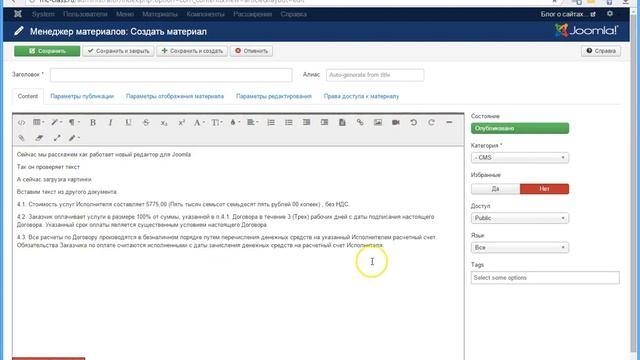The height and width of the screenshot is (360, 640).
Task: Open the Компоненты menu
Action: pyautogui.click(x=205, y=14)
